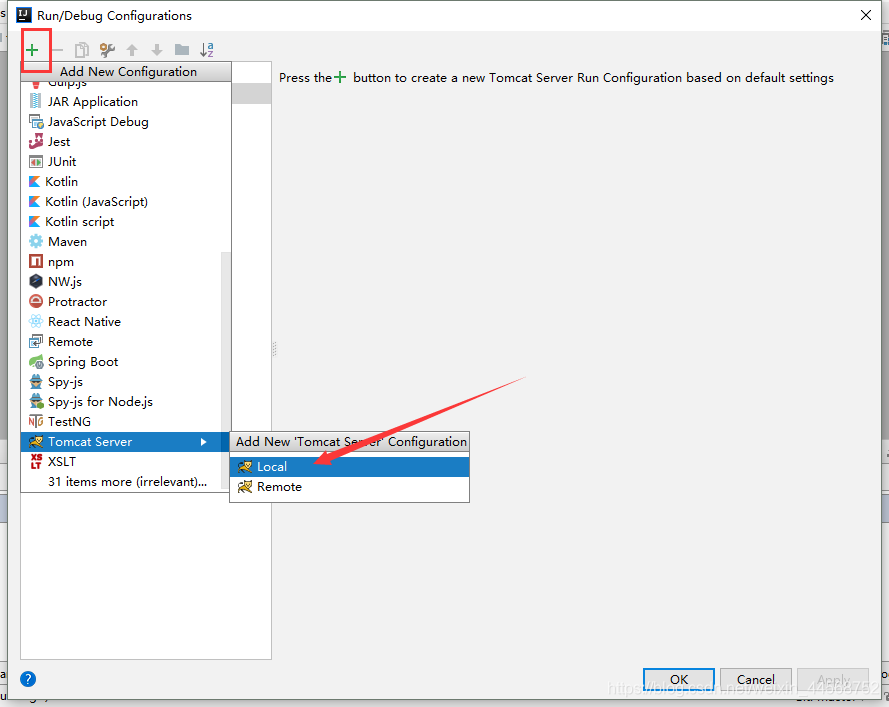Viewport: 889px width, 707px height.
Task: Expand the Tomcat Server submenu arrow
Action: tap(204, 442)
